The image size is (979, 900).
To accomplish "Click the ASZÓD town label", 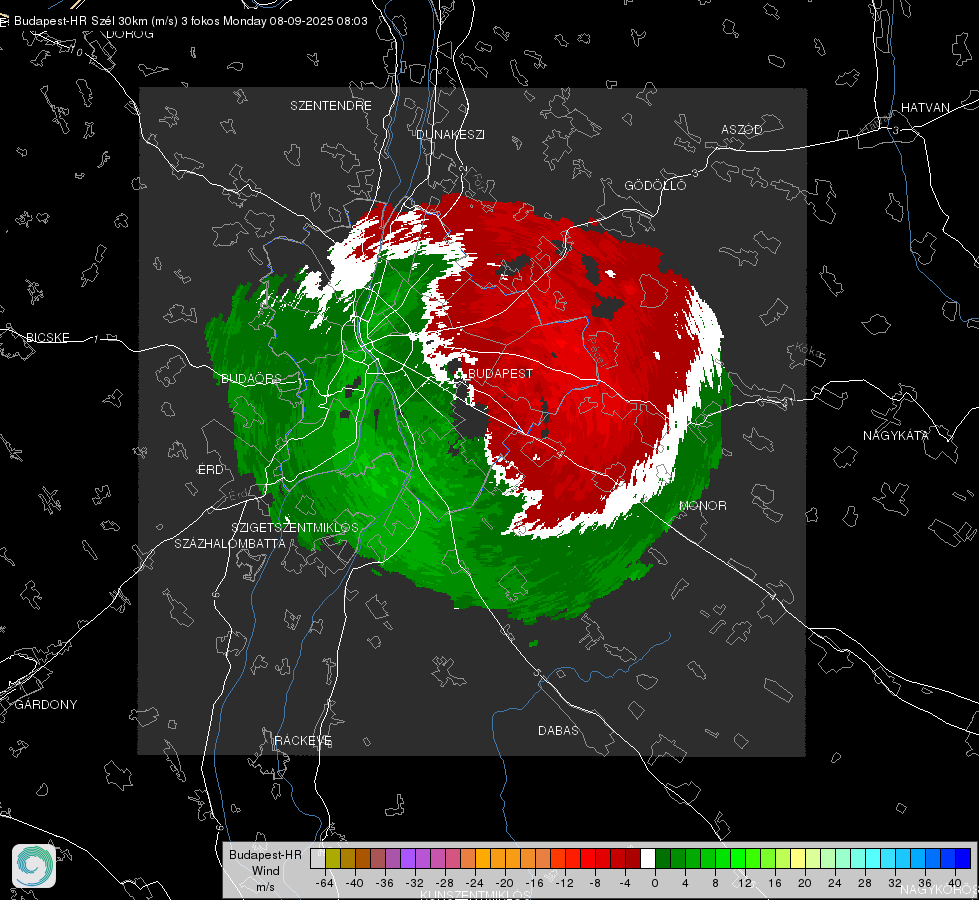I will [x=742, y=129].
